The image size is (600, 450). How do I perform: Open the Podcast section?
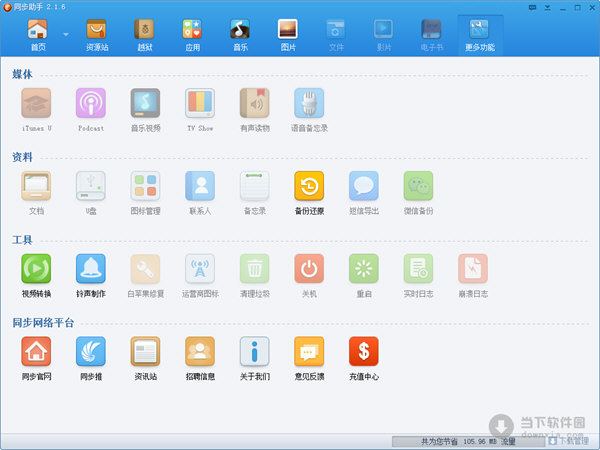[x=91, y=104]
